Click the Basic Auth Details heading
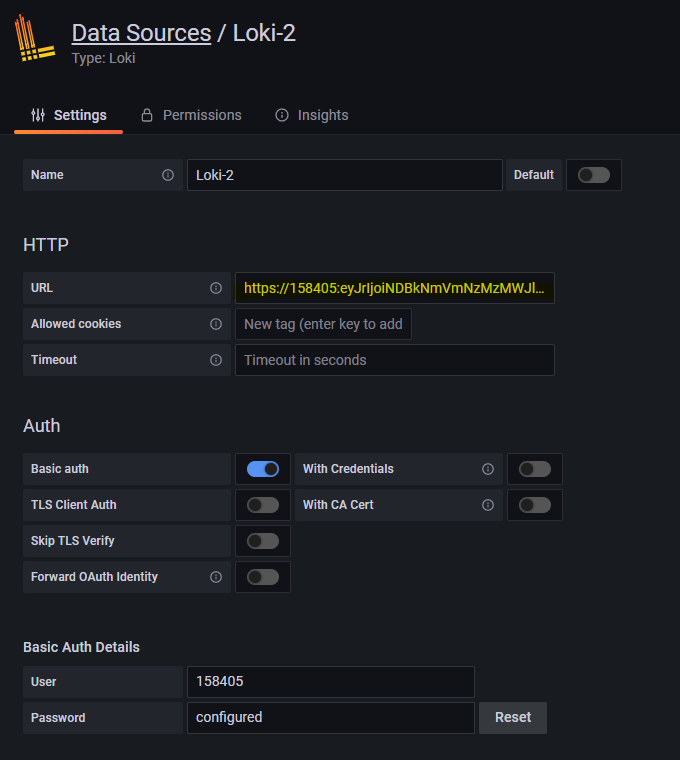 pyautogui.click(x=81, y=647)
